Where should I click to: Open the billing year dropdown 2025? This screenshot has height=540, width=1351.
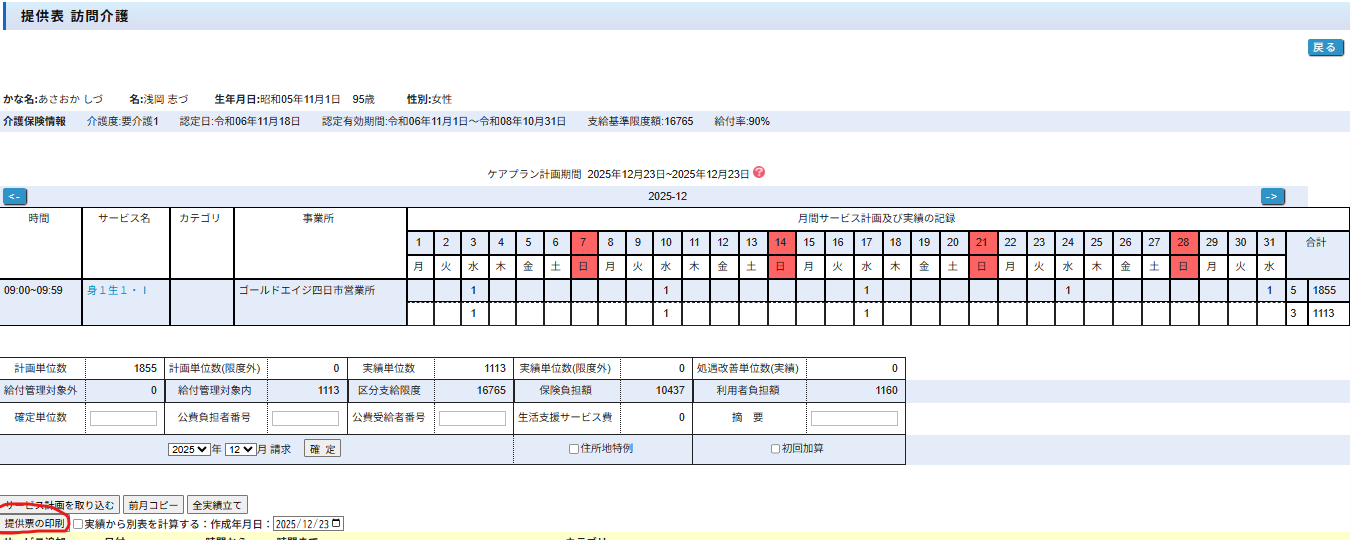coord(189,449)
